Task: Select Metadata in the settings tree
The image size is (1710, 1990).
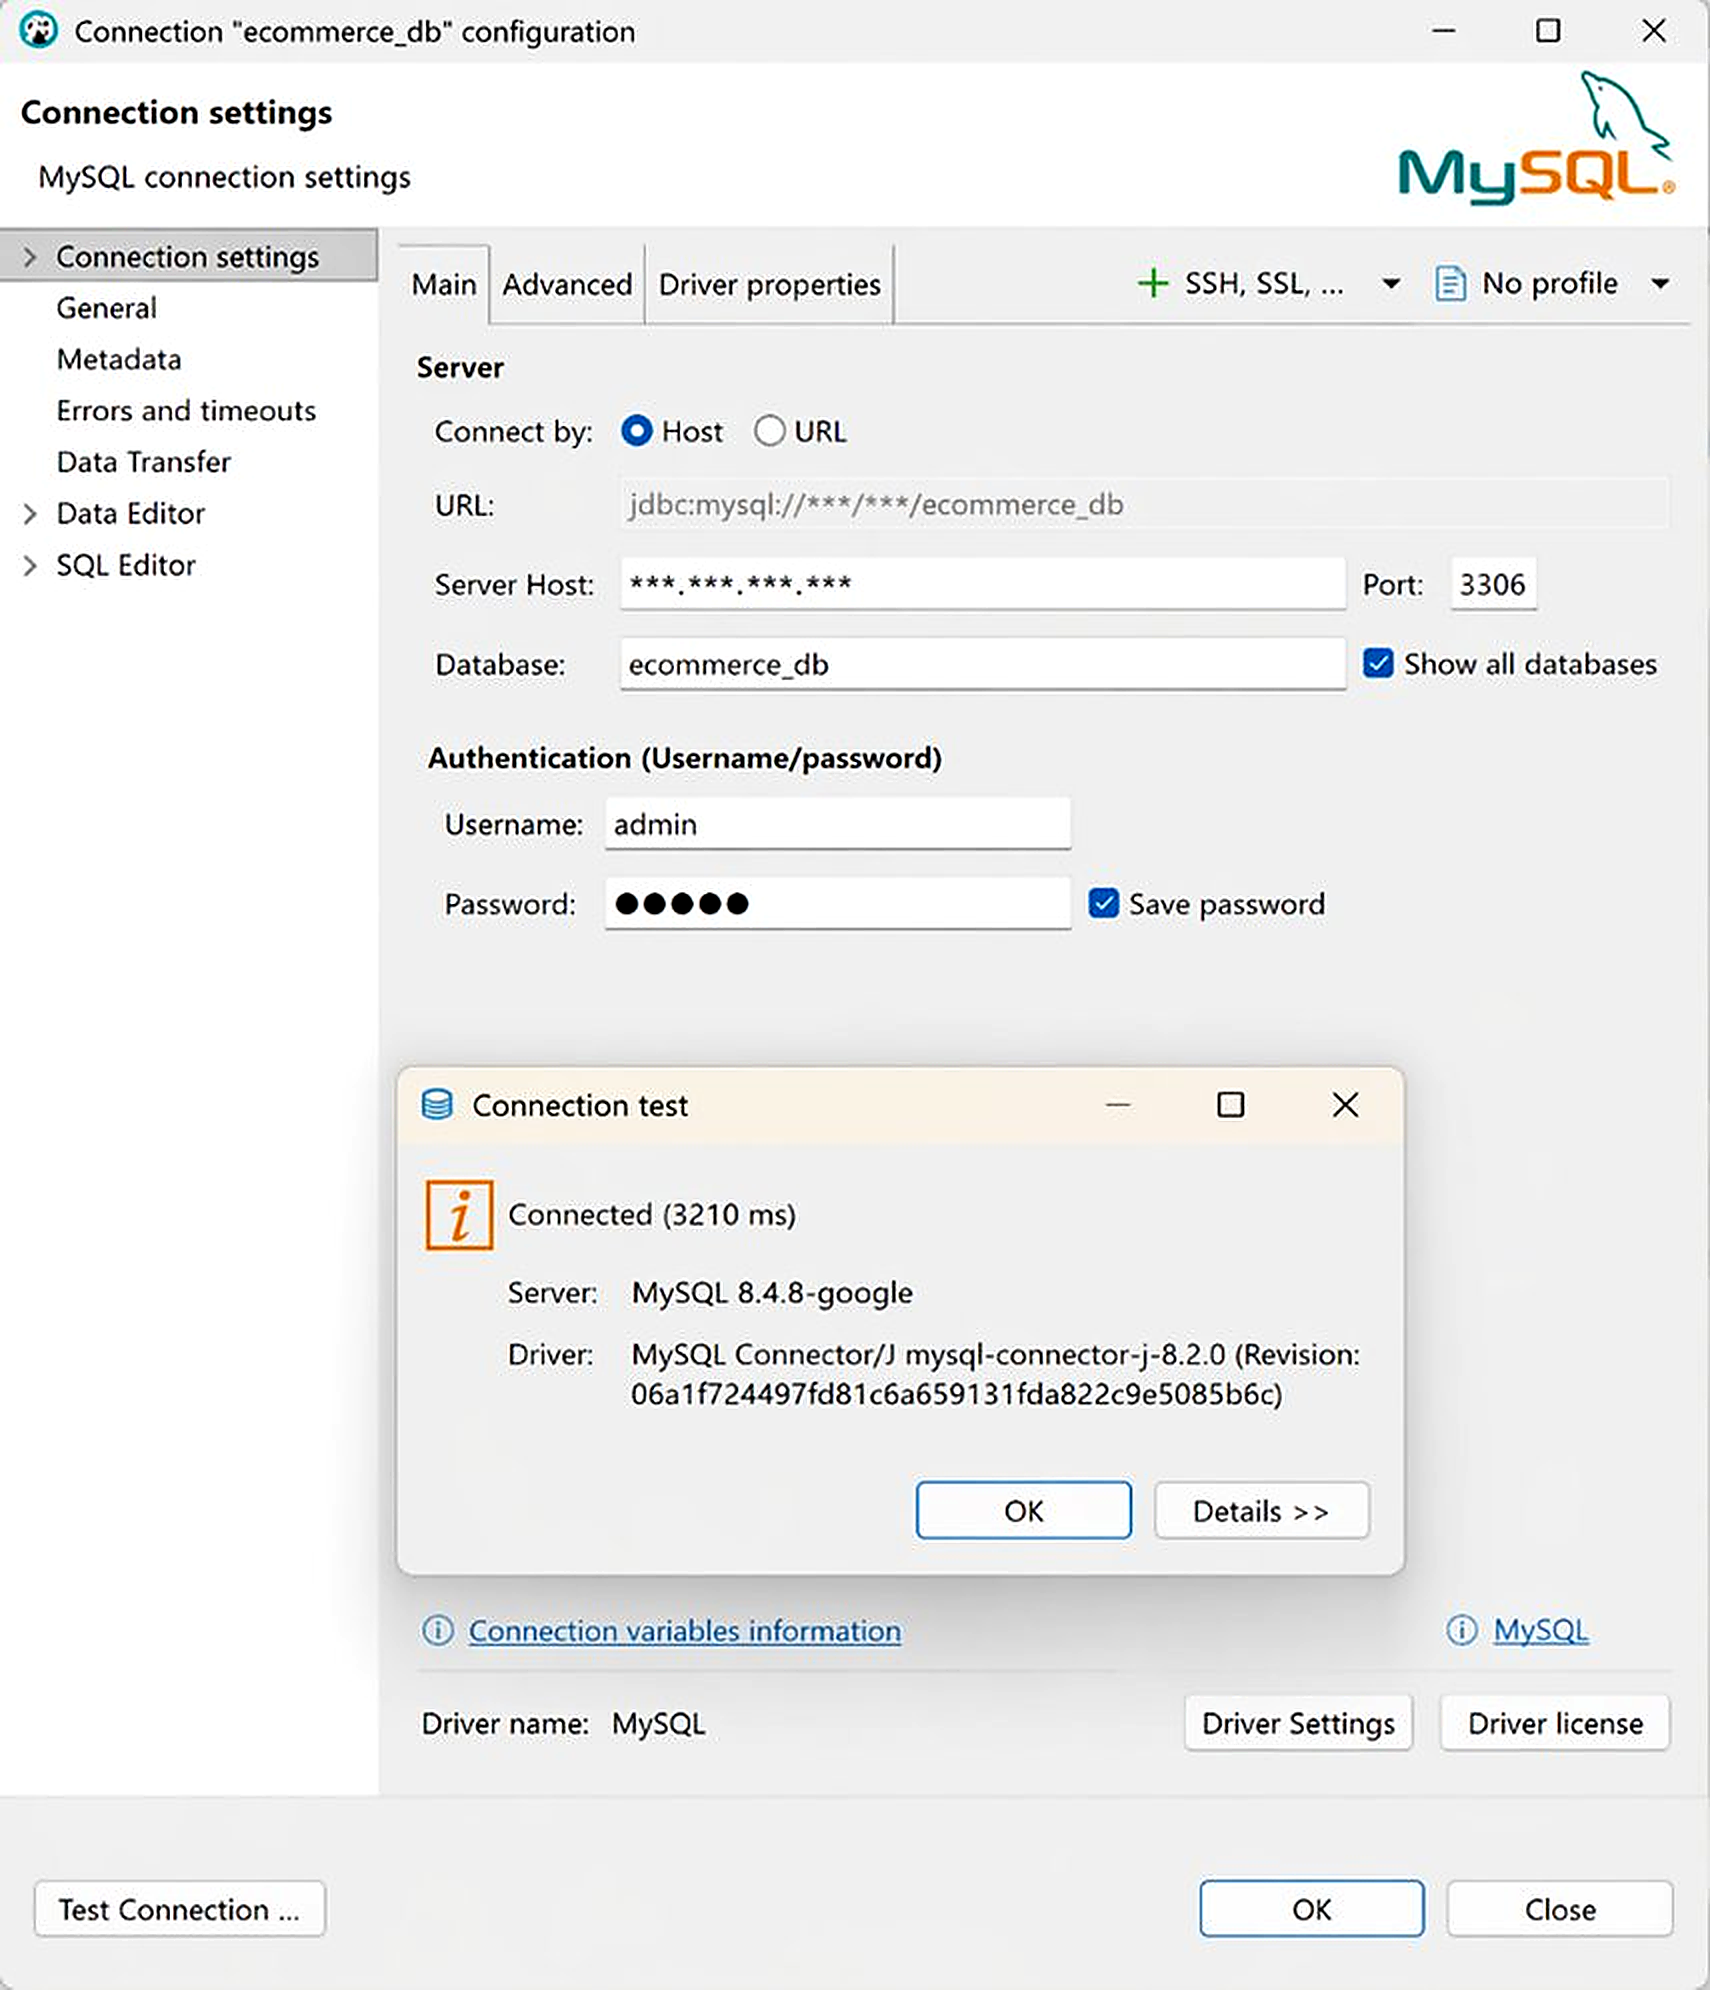Action: coord(119,359)
